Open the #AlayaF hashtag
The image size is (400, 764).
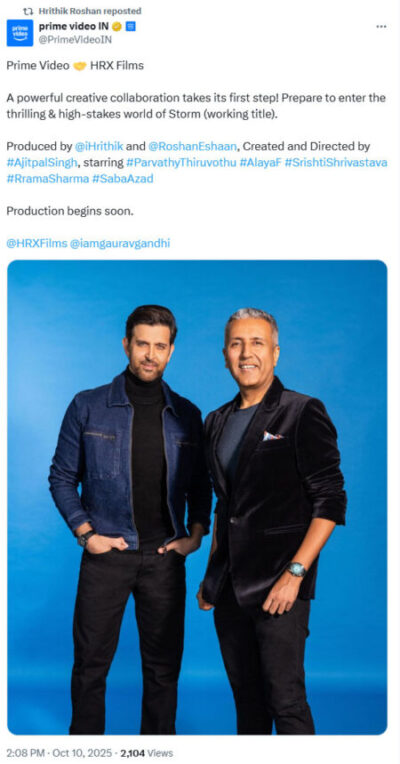[260, 162]
